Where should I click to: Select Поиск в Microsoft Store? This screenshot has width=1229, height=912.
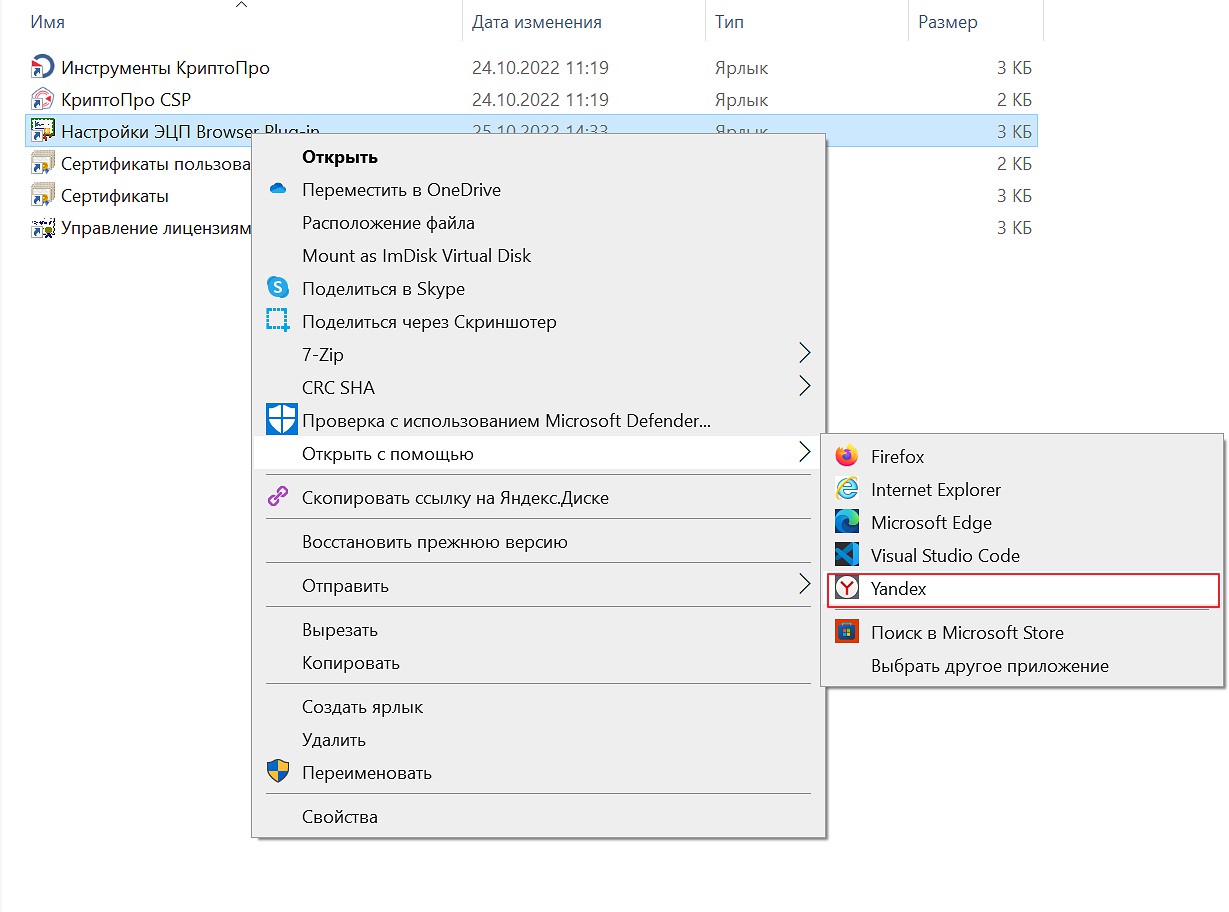tap(1022, 633)
